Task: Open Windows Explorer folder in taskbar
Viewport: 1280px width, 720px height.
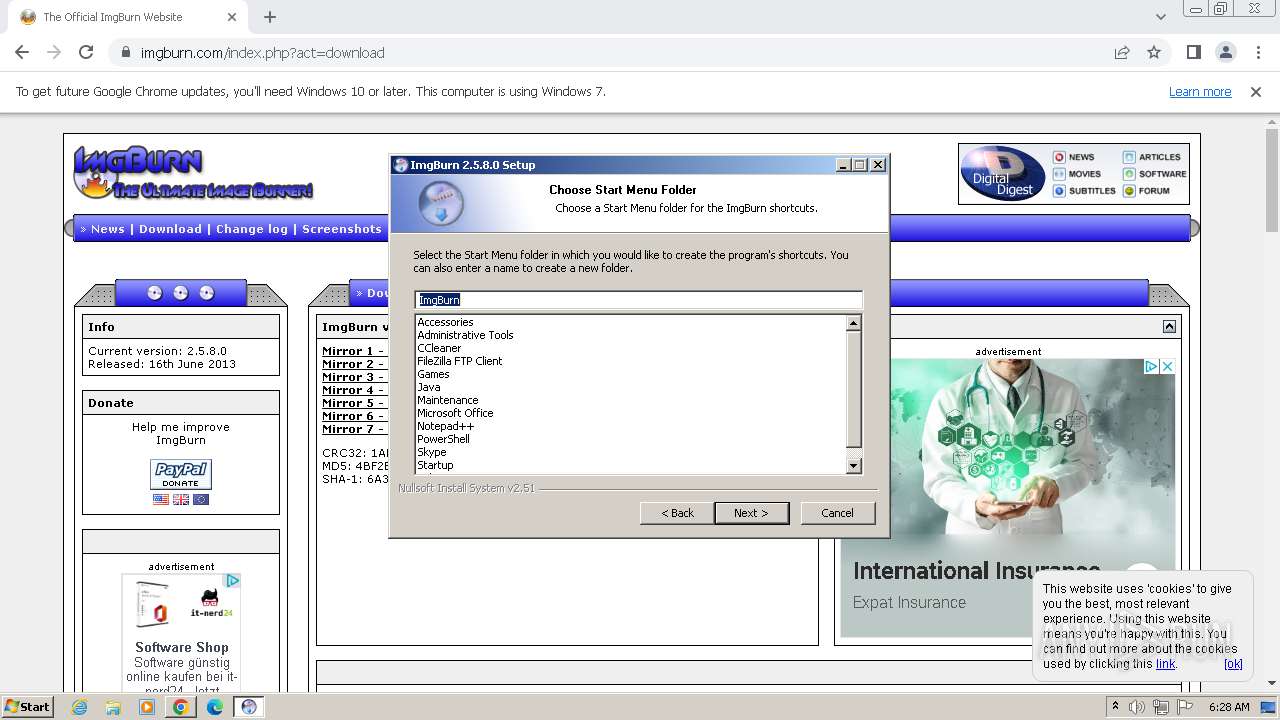Action: [x=113, y=707]
